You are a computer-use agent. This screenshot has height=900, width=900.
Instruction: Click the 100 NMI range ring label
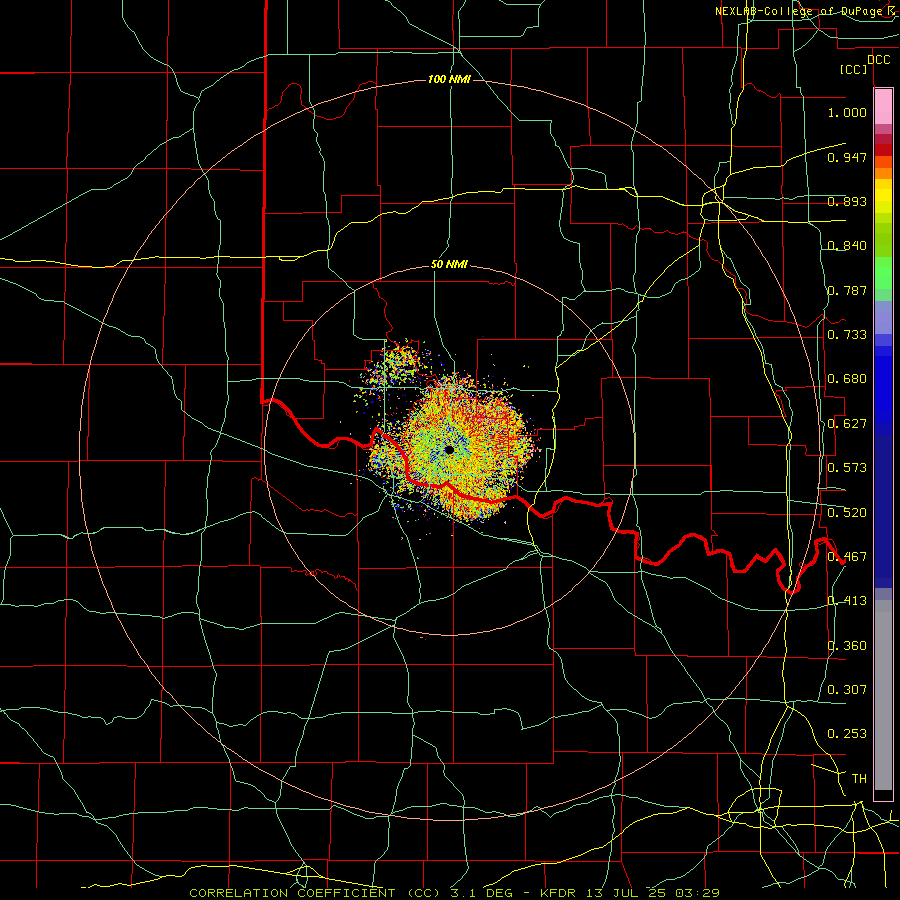coord(449,79)
